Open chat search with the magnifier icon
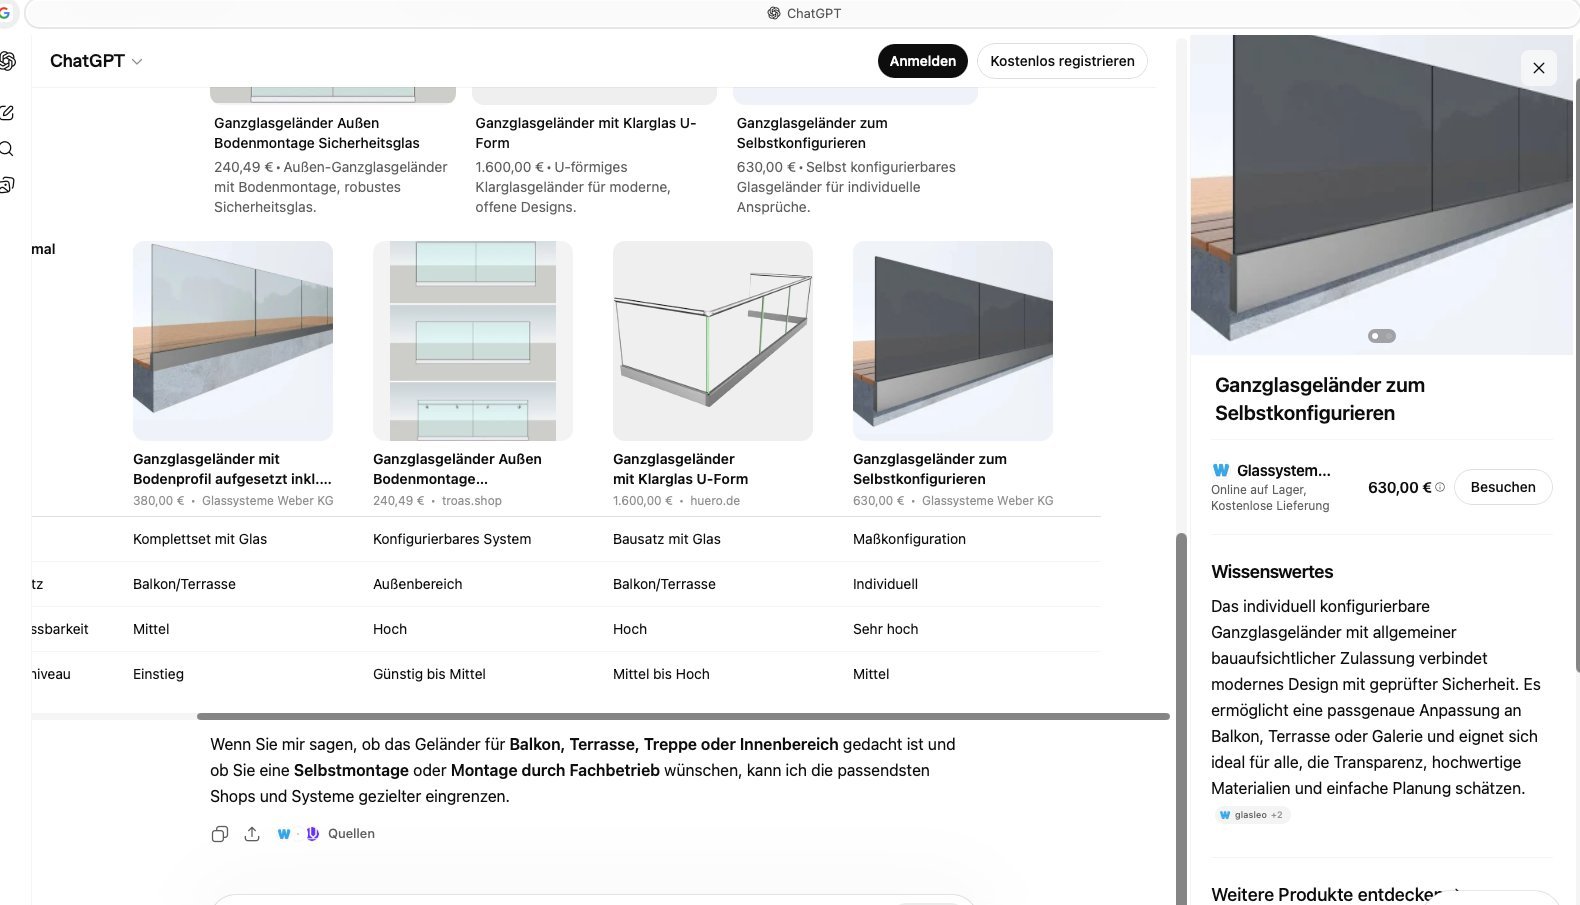1580x905 pixels. (7, 149)
